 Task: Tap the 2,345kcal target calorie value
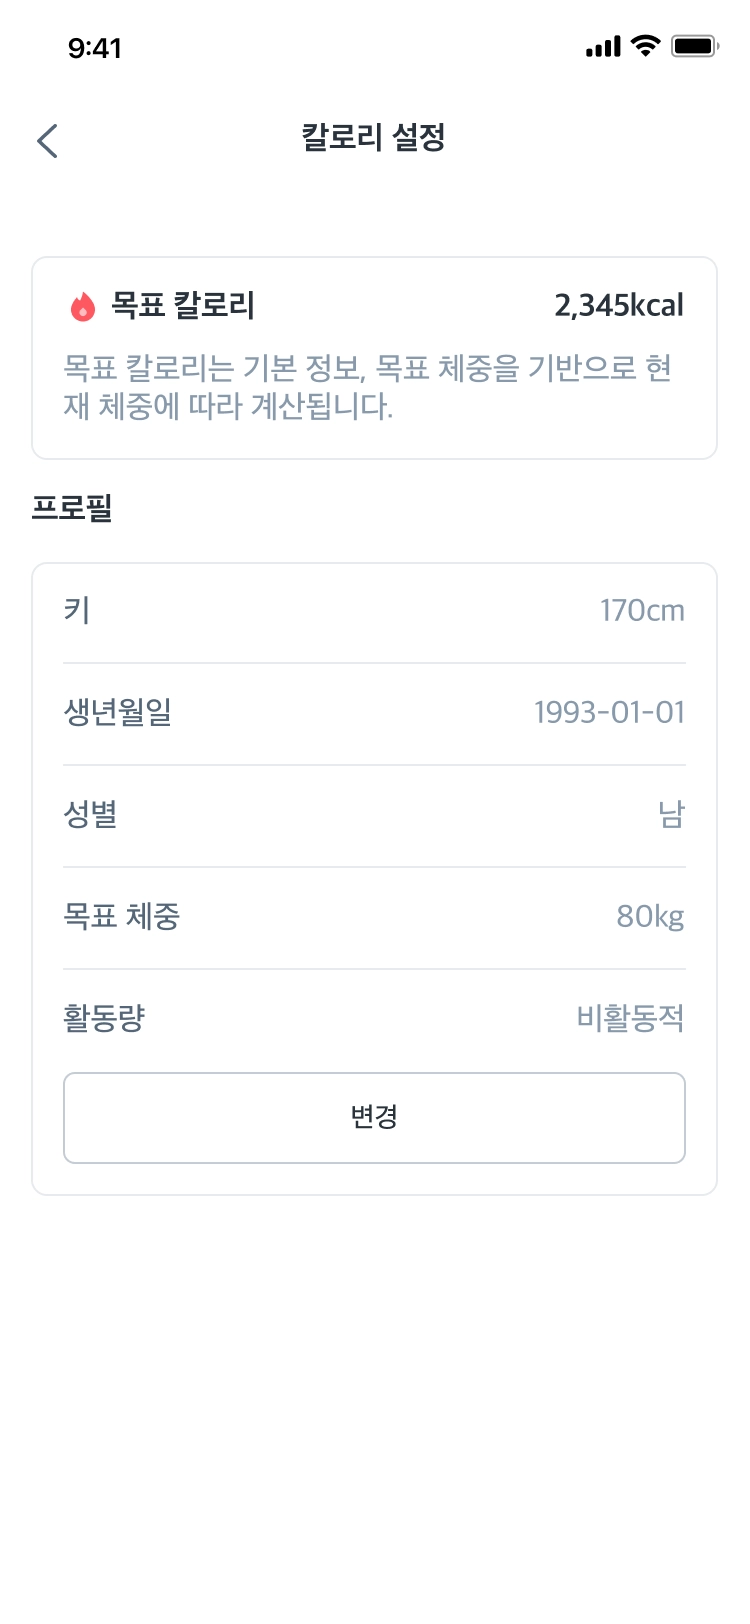[x=619, y=305]
